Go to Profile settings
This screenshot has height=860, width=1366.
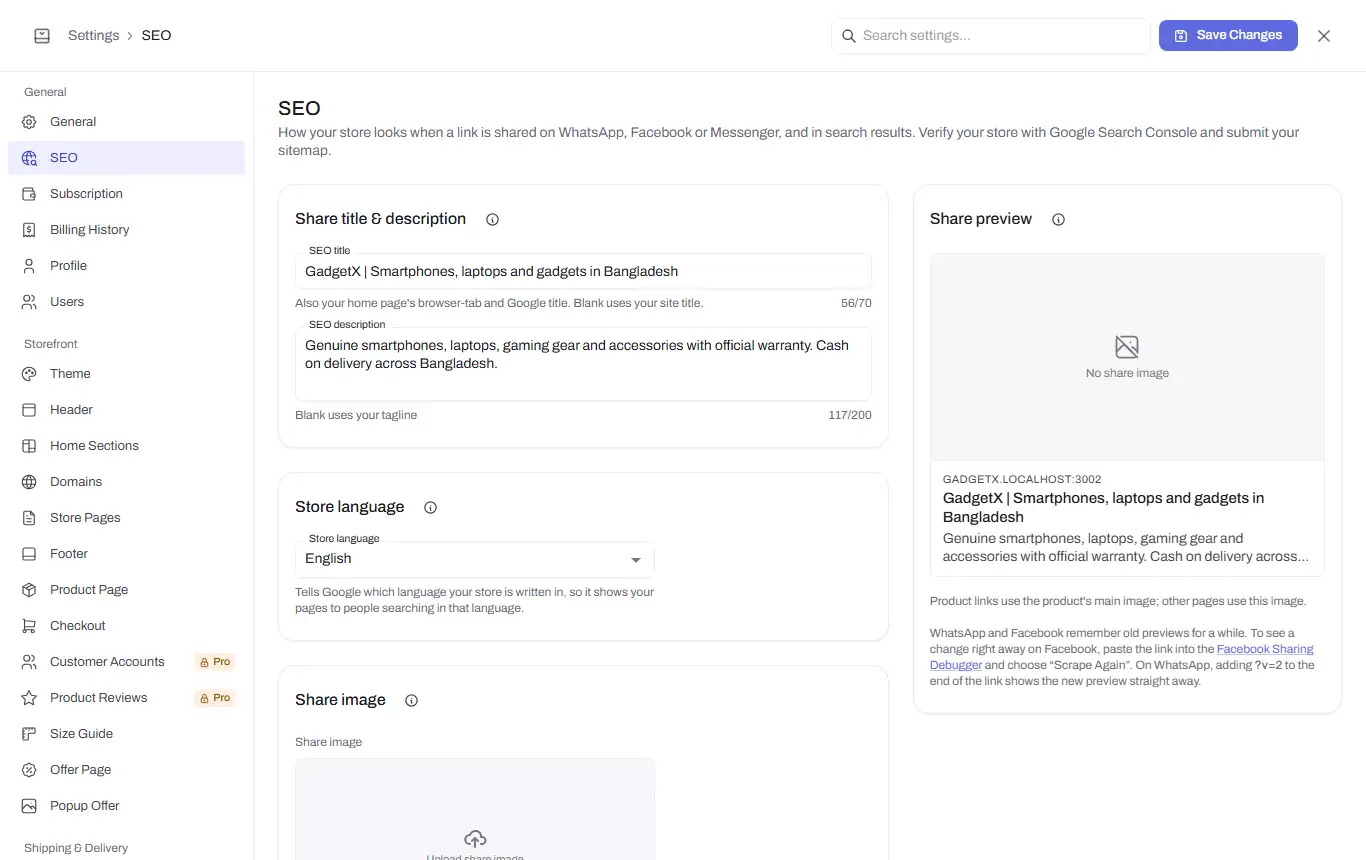pyautogui.click(x=126, y=266)
